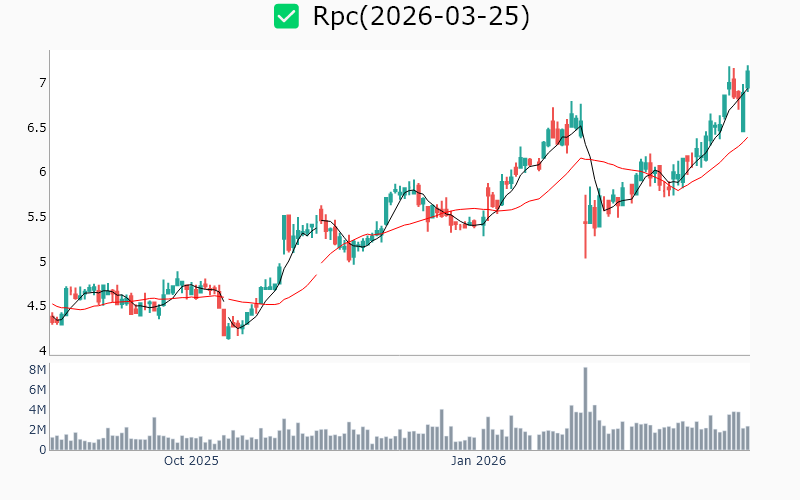
Task: Click the 0 volume axis label
Action: click(x=42, y=450)
